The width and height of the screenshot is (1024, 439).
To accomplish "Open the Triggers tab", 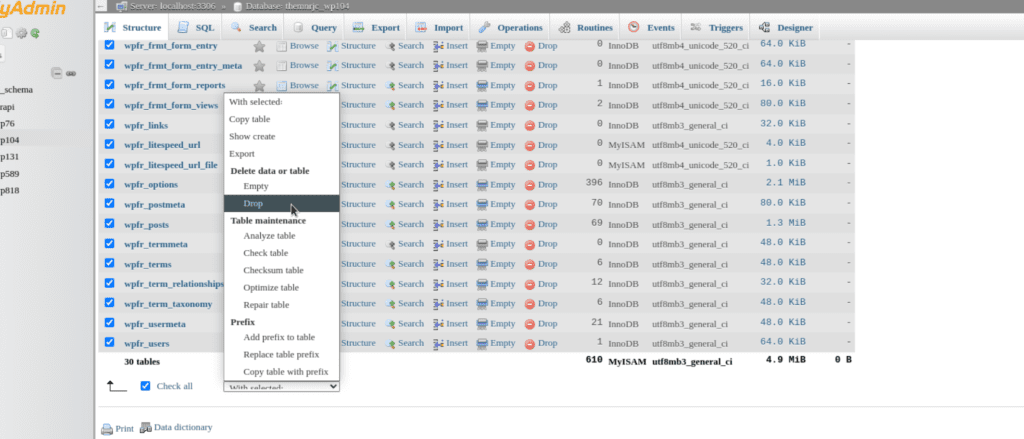I will [x=717, y=28].
